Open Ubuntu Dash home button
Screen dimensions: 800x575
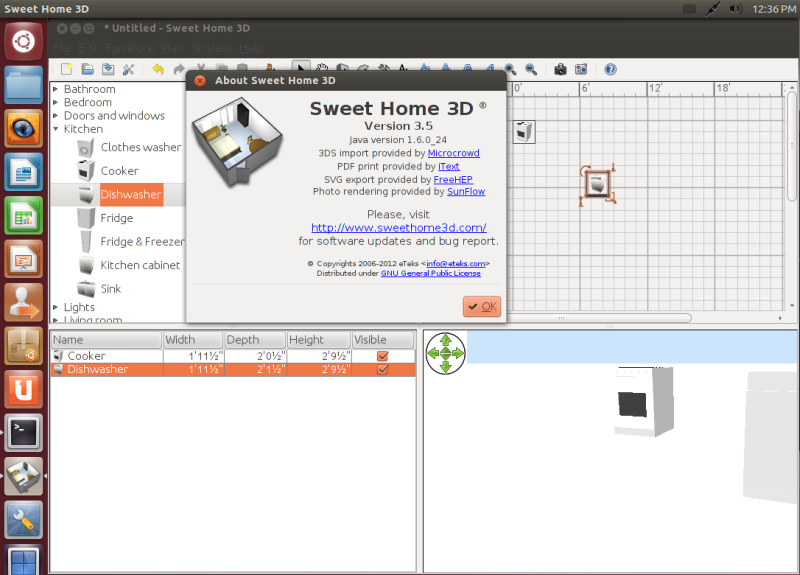click(23, 41)
